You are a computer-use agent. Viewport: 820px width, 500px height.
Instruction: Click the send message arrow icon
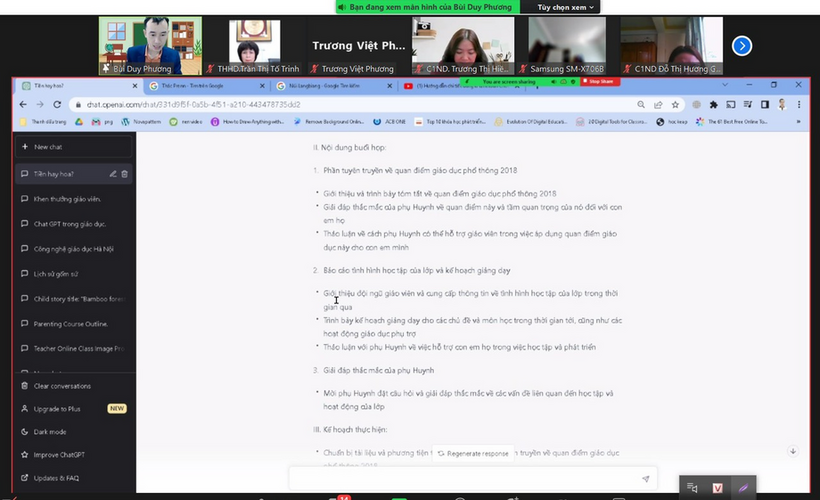coord(646,479)
